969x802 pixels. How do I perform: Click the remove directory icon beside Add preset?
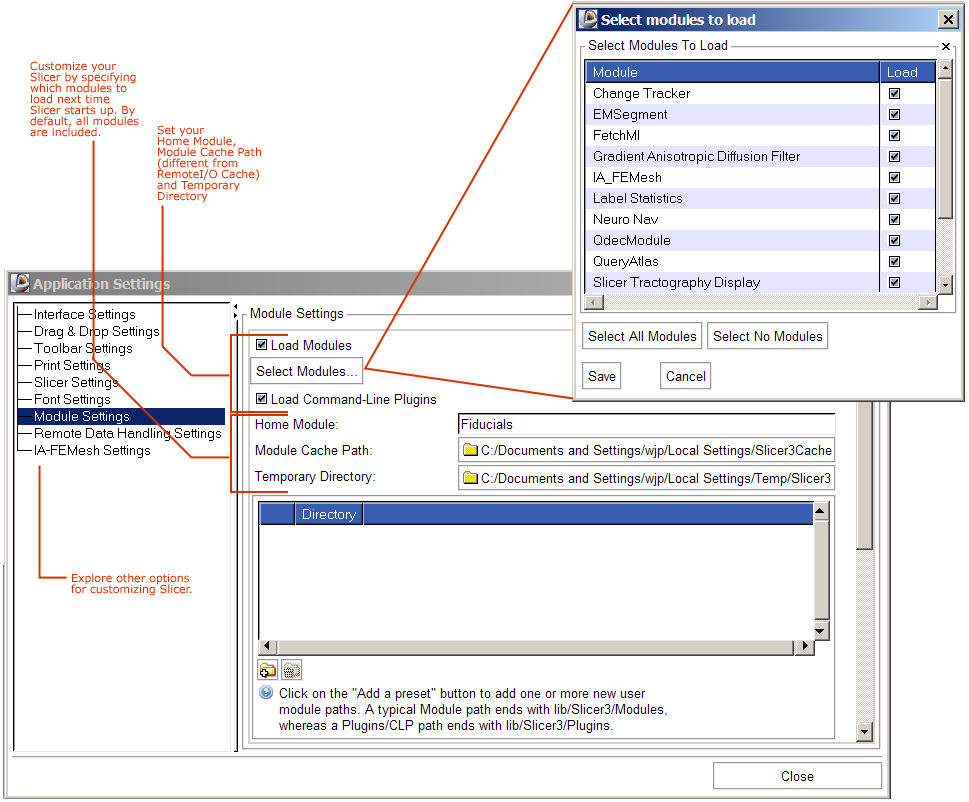[x=291, y=670]
